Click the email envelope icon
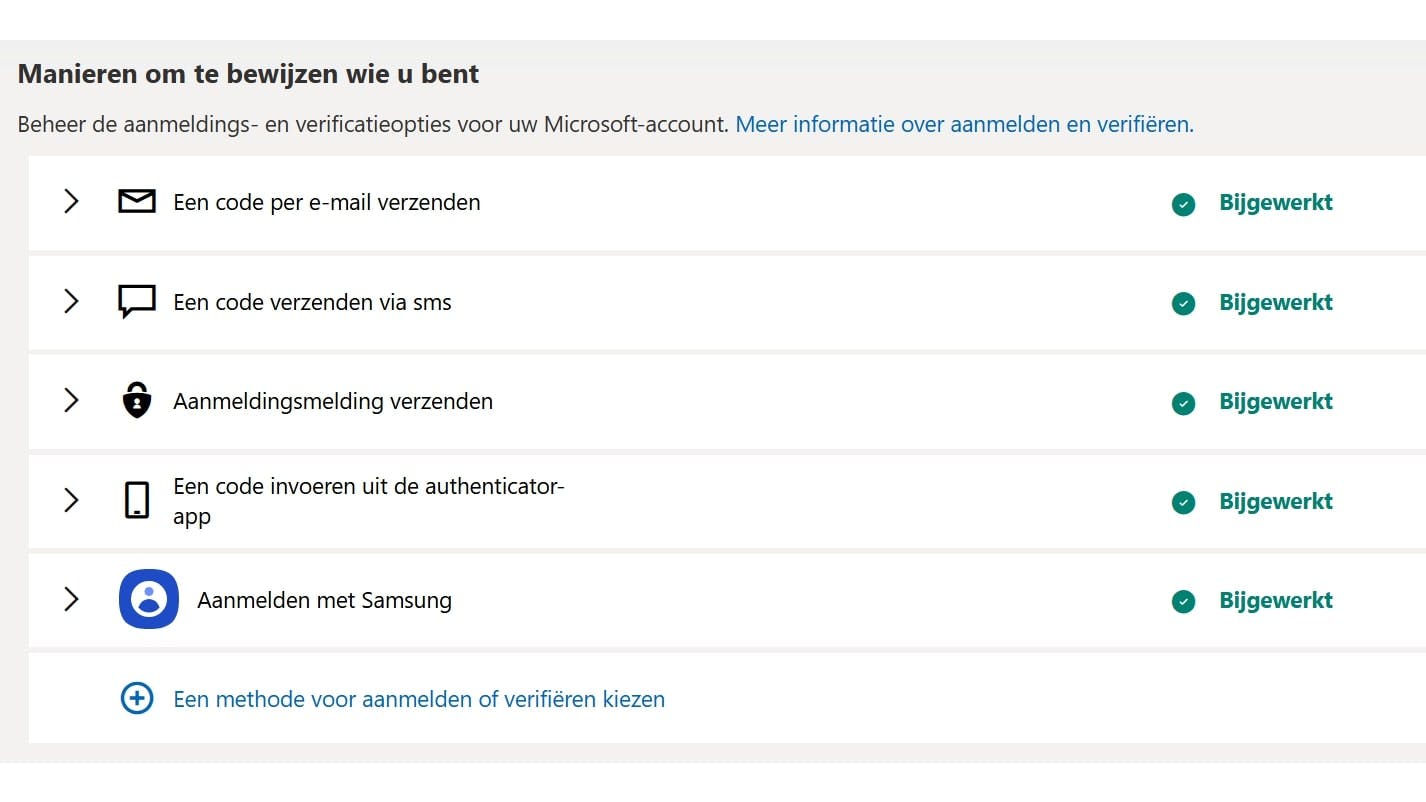 (137, 202)
